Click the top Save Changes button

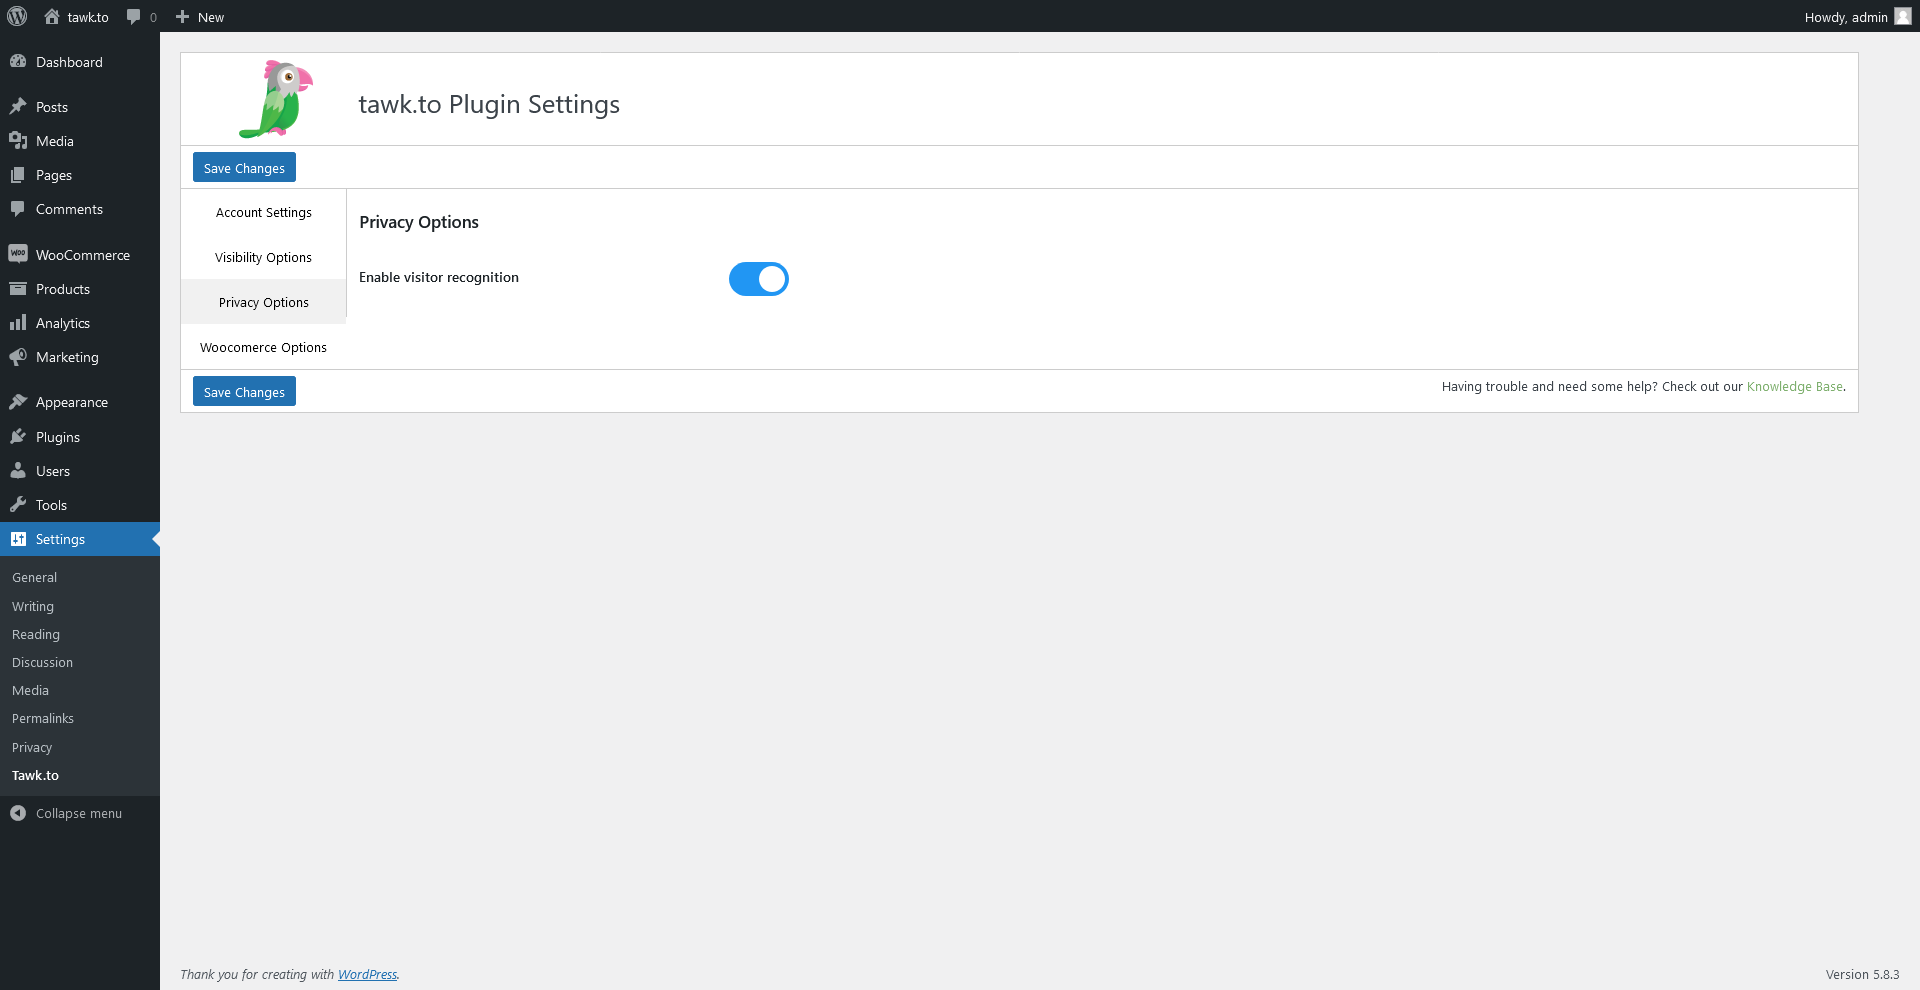pyautogui.click(x=244, y=168)
